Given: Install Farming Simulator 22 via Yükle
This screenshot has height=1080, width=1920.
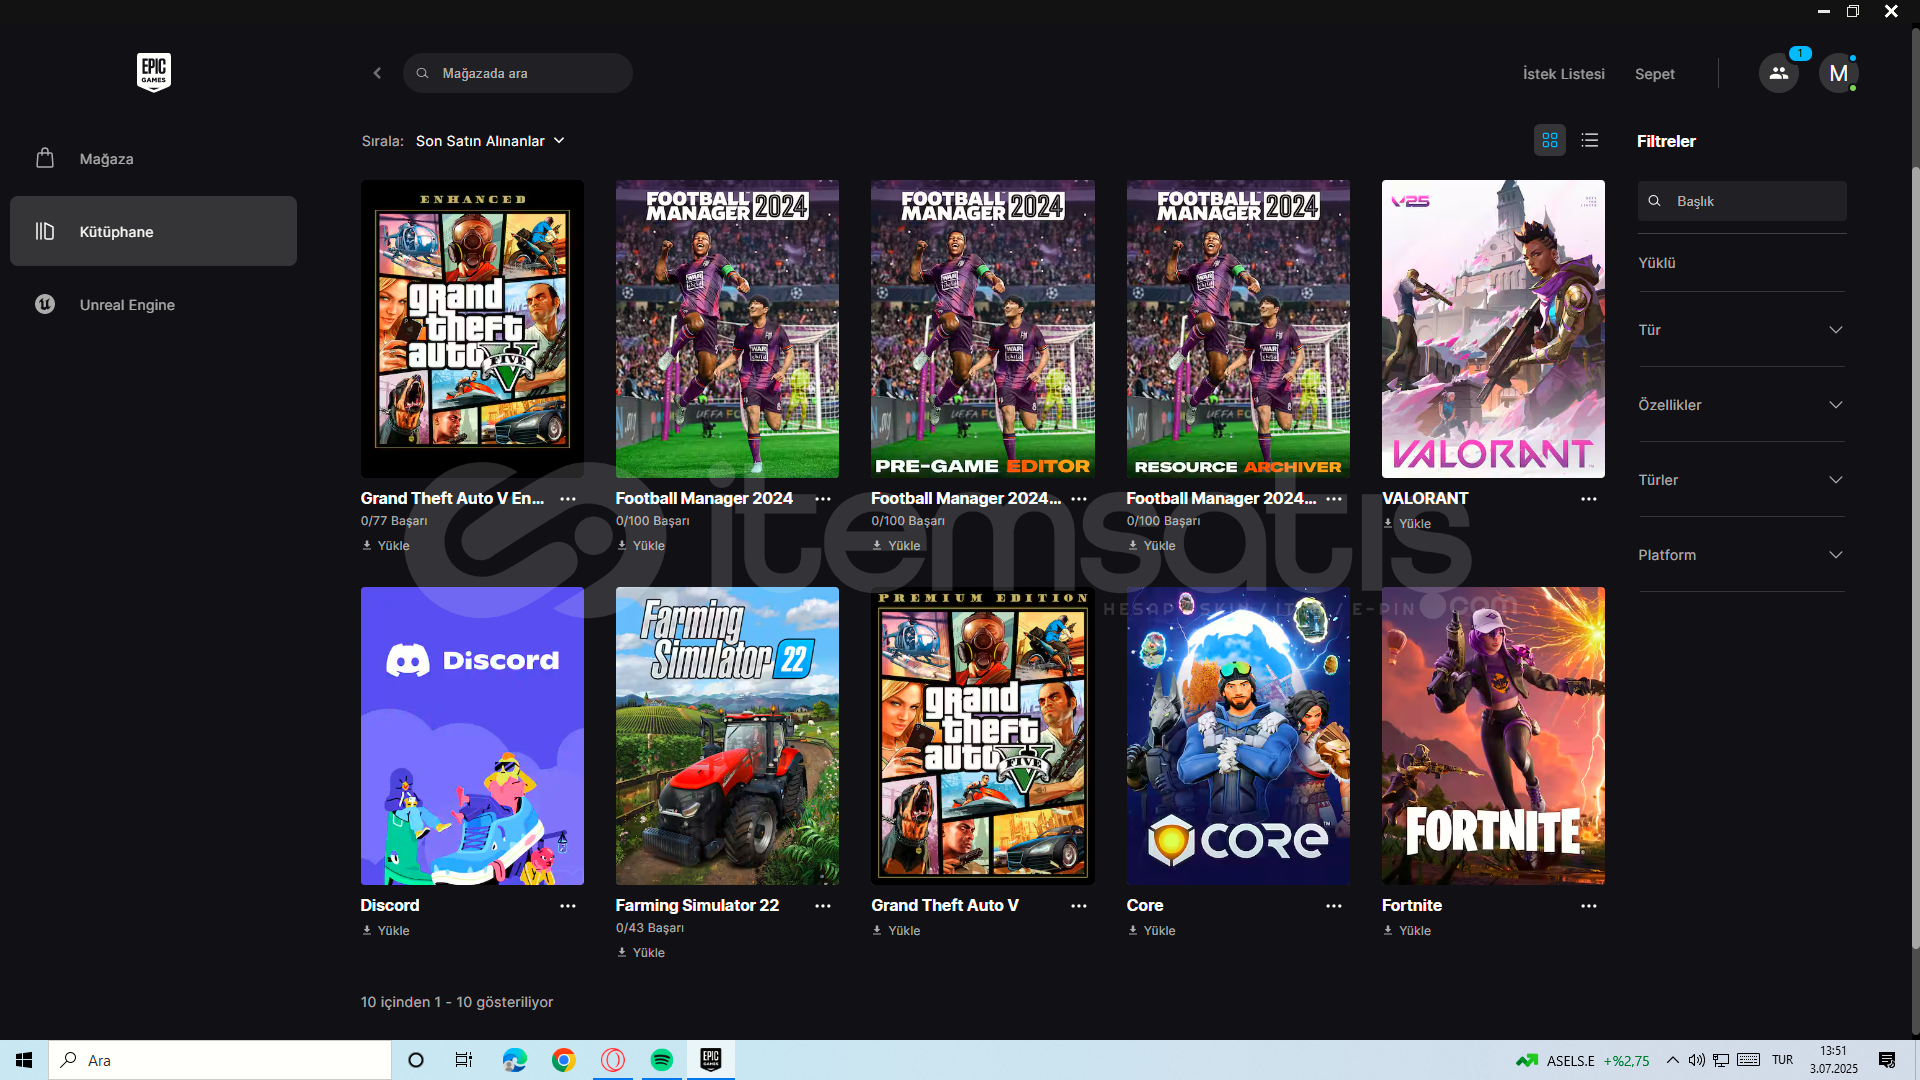Looking at the screenshot, I should (x=641, y=952).
